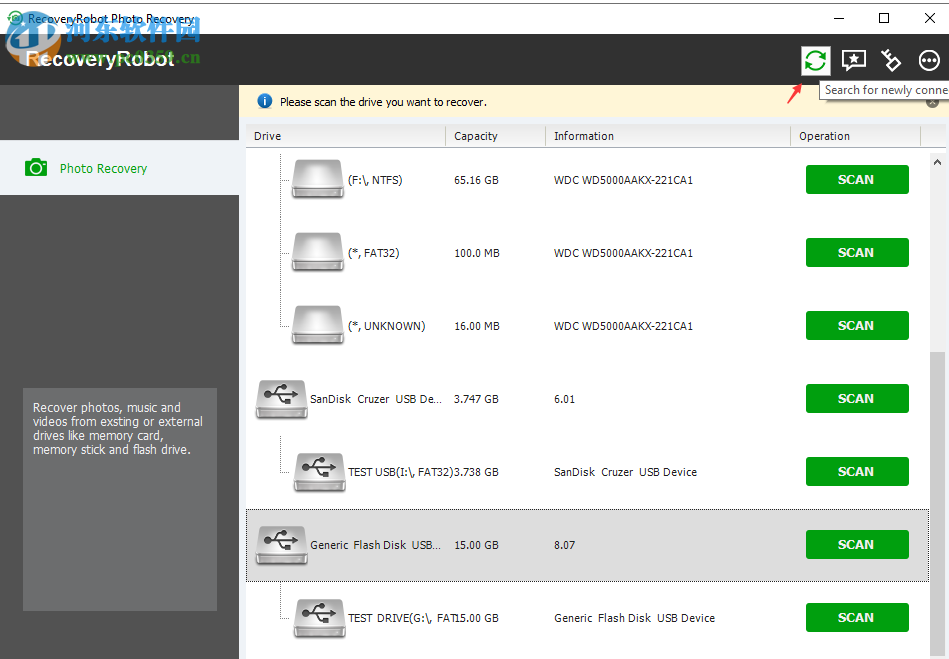Viewport: 949px width, 659px height.
Task: Click the Photo Recovery camera icon
Action: point(36,168)
